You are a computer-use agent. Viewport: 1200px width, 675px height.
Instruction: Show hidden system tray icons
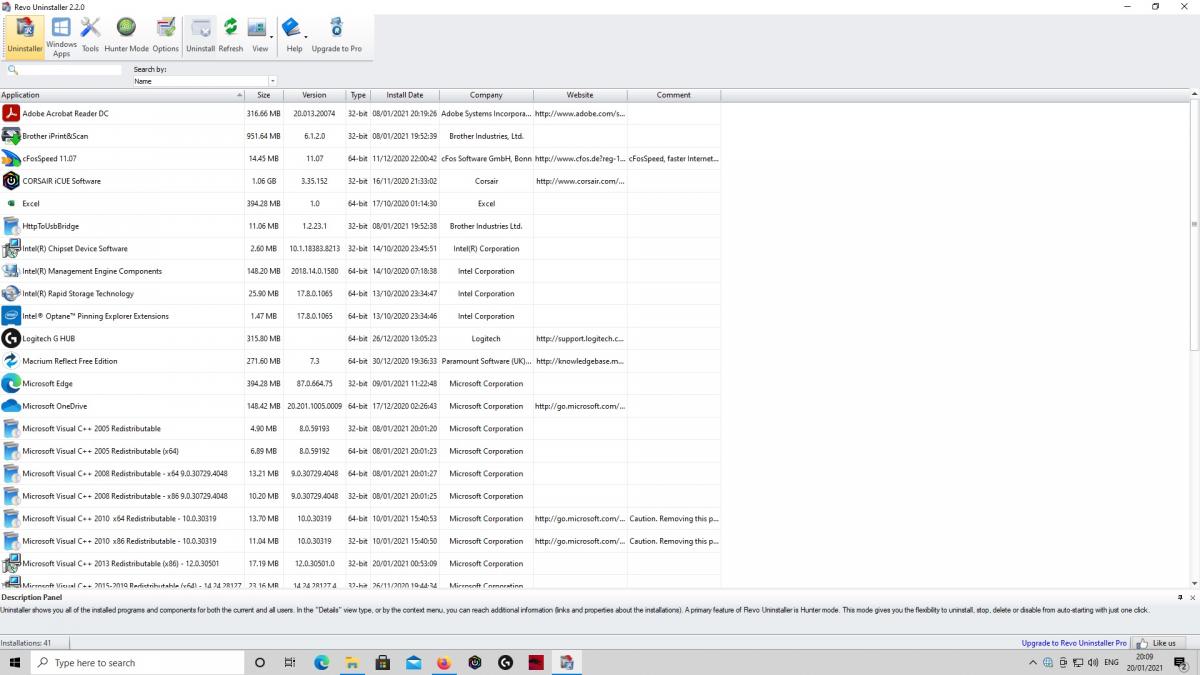pyautogui.click(x=1033, y=662)
